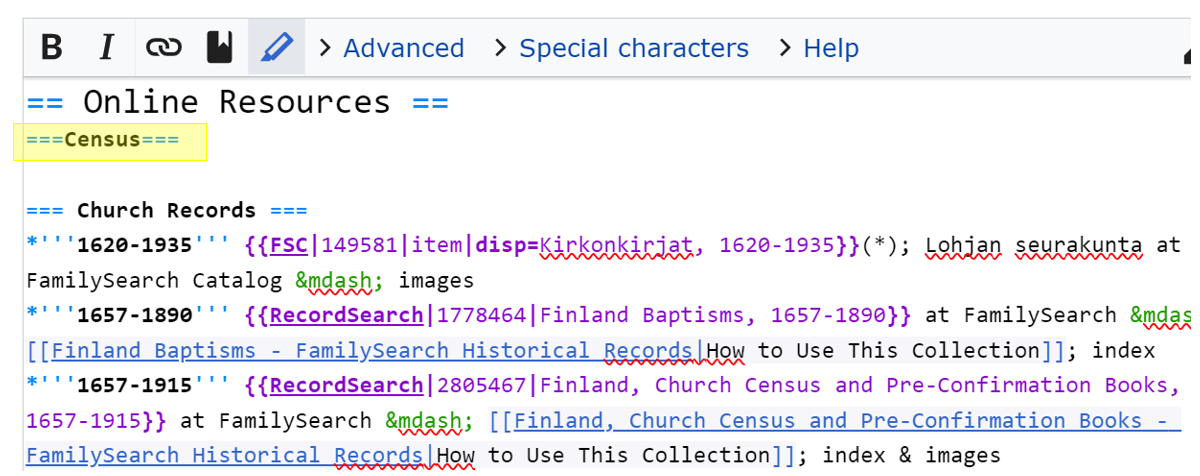Toggle bold formatting in the toolbar

[51, 47]
